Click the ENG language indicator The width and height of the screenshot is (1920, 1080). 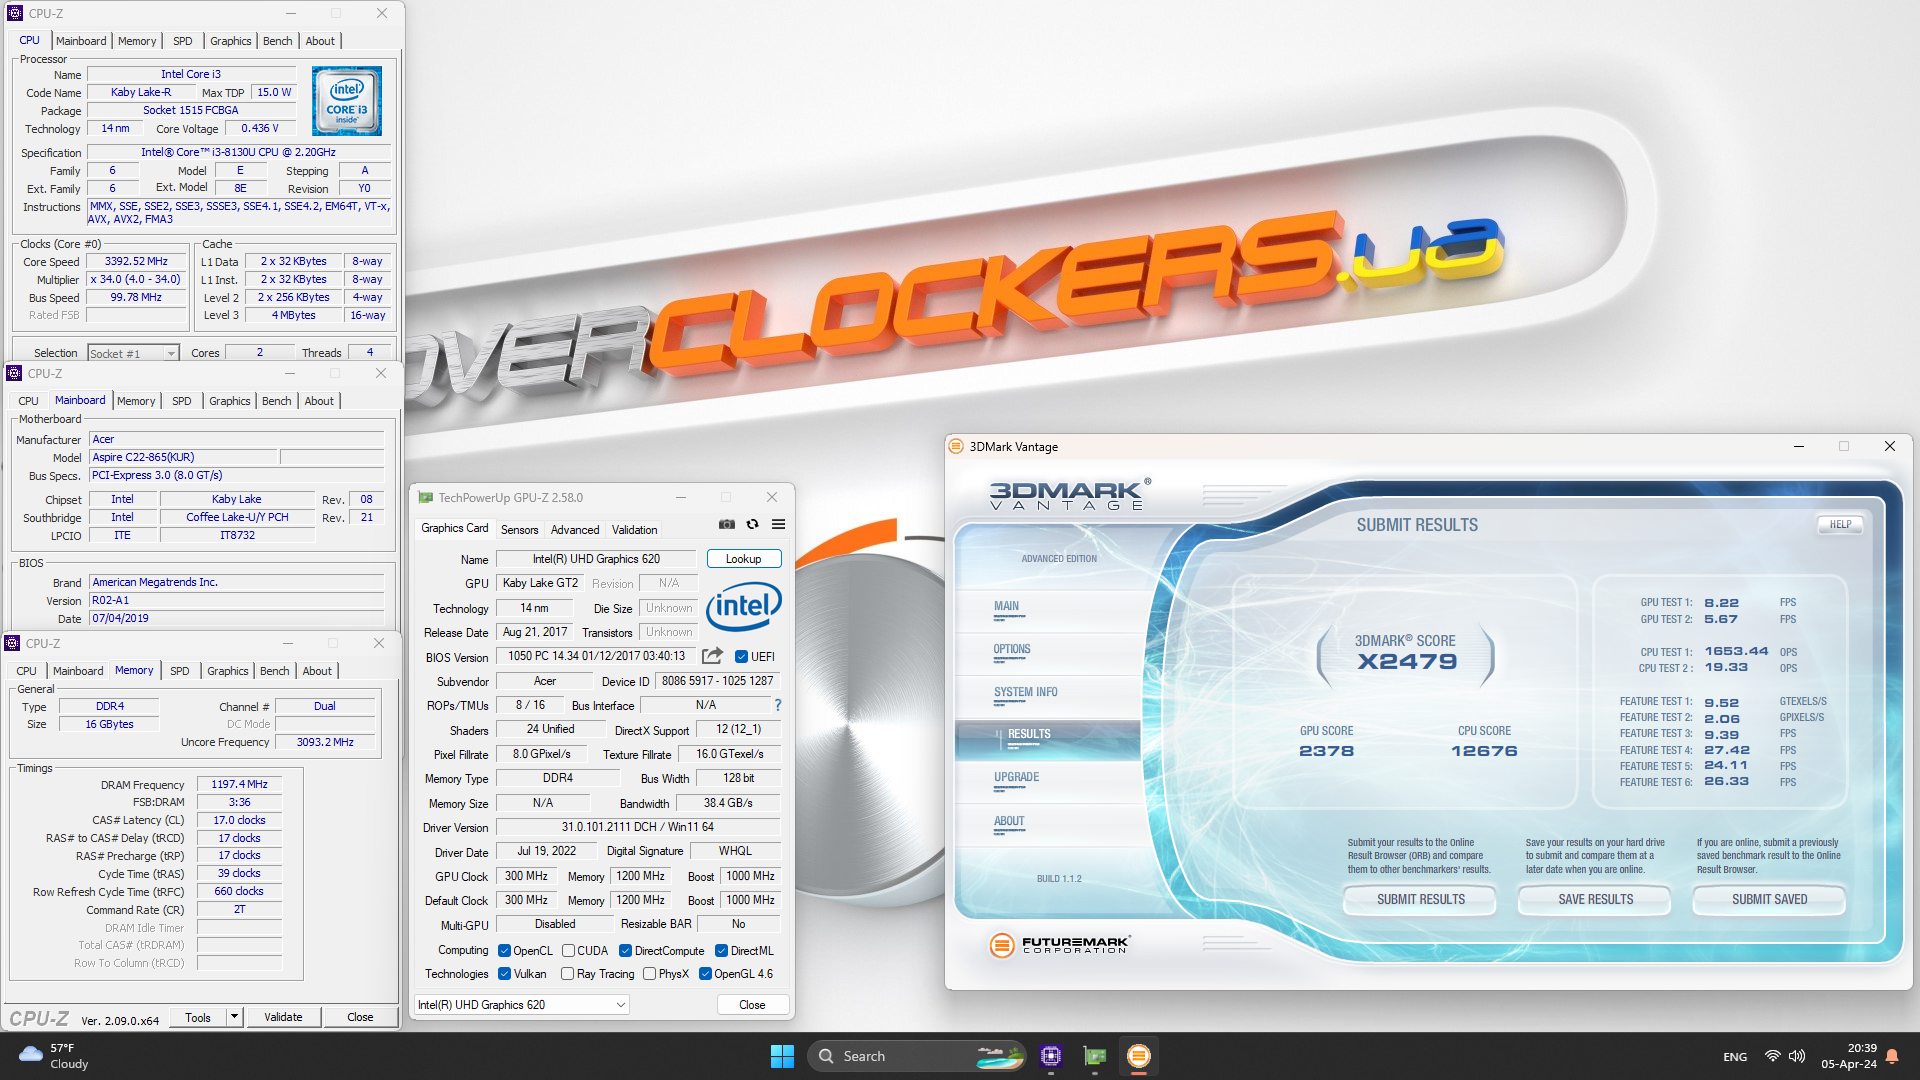1735,1057
